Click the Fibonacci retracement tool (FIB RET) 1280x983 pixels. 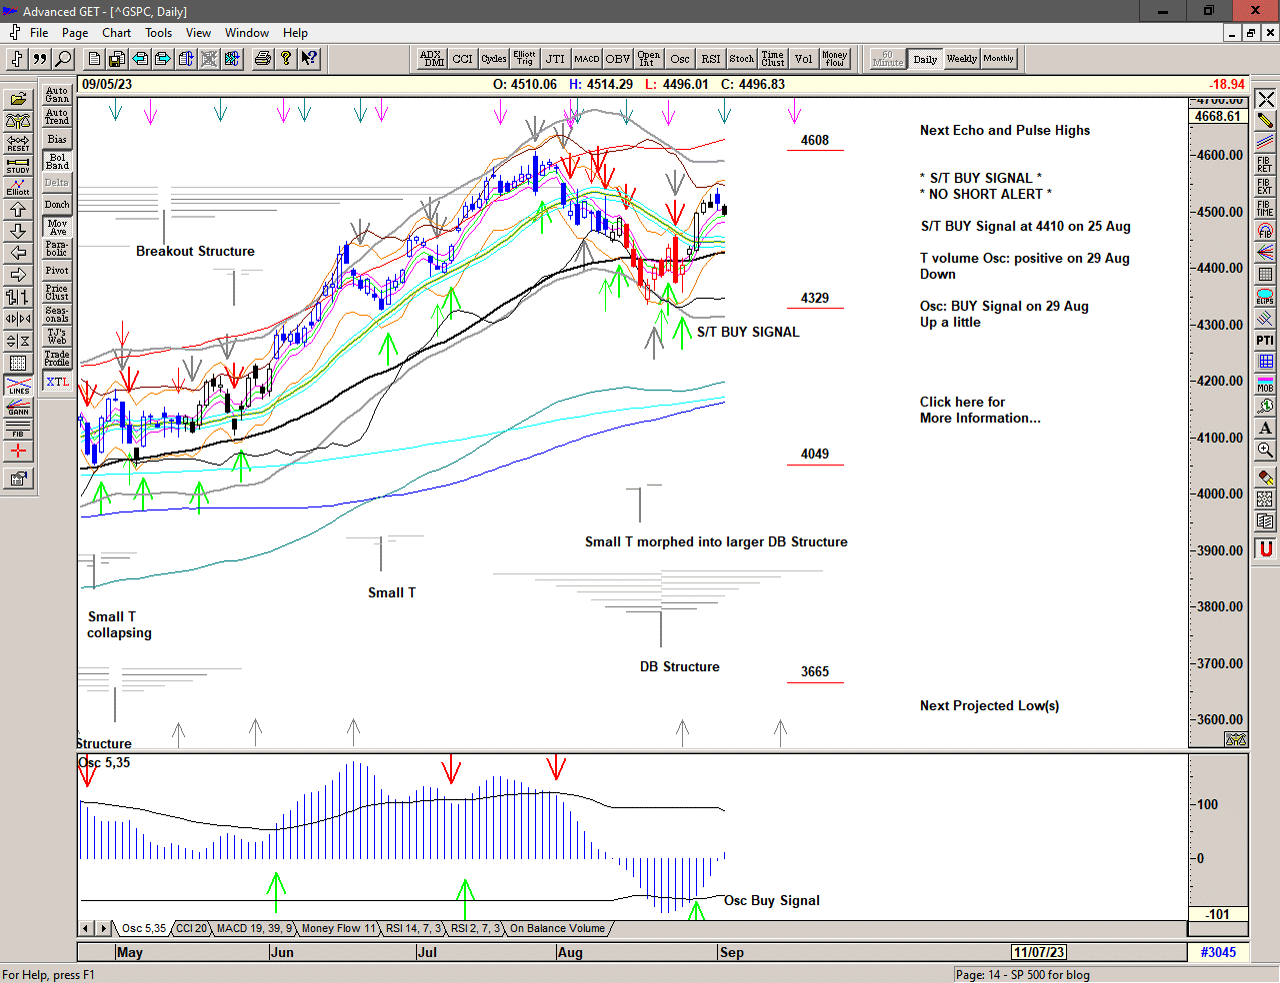point(1265,164)
